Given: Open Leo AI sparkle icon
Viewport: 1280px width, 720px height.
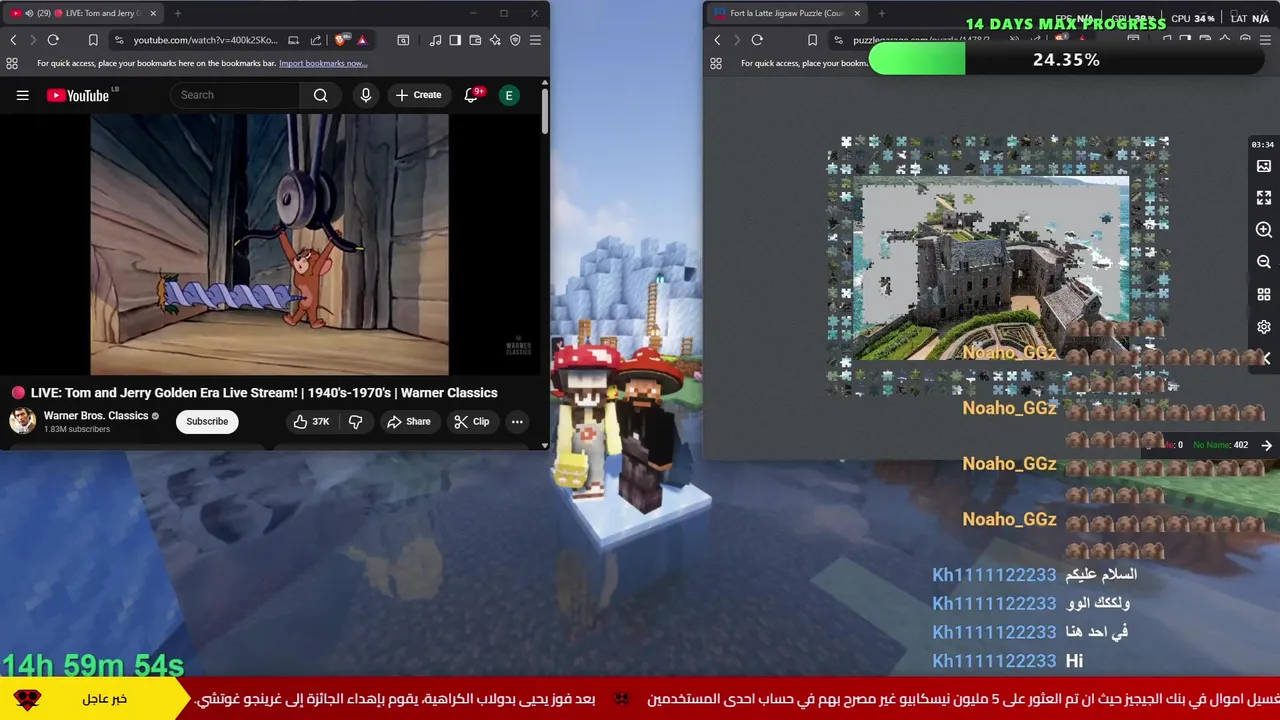Looking at the screenshot, I should (495, 40).
